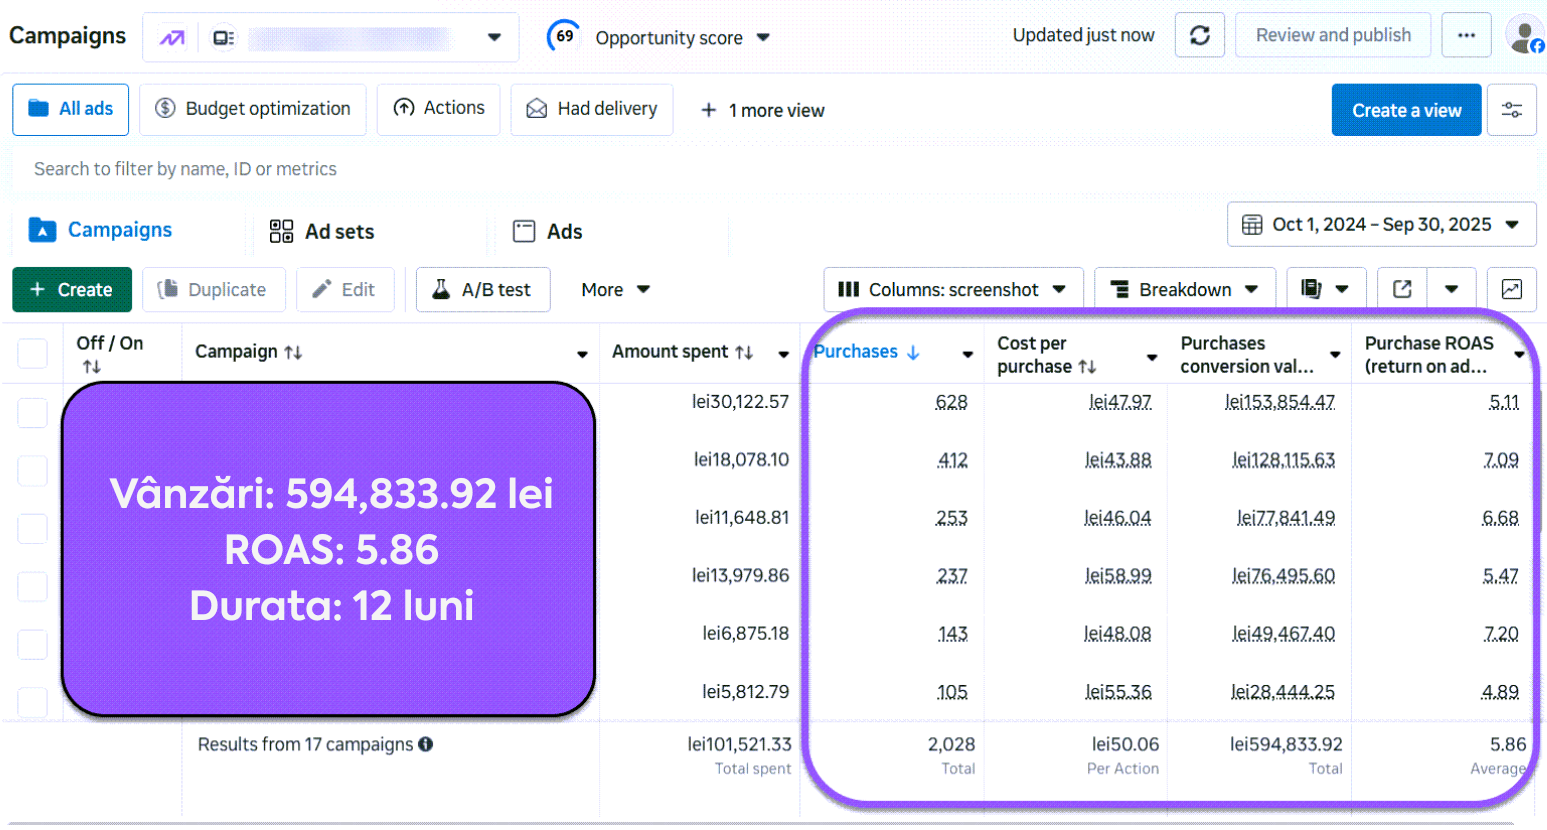Open Purchases column options arrow
The width and height of the screenshot is (1547, 830).
tap(968, 354)
